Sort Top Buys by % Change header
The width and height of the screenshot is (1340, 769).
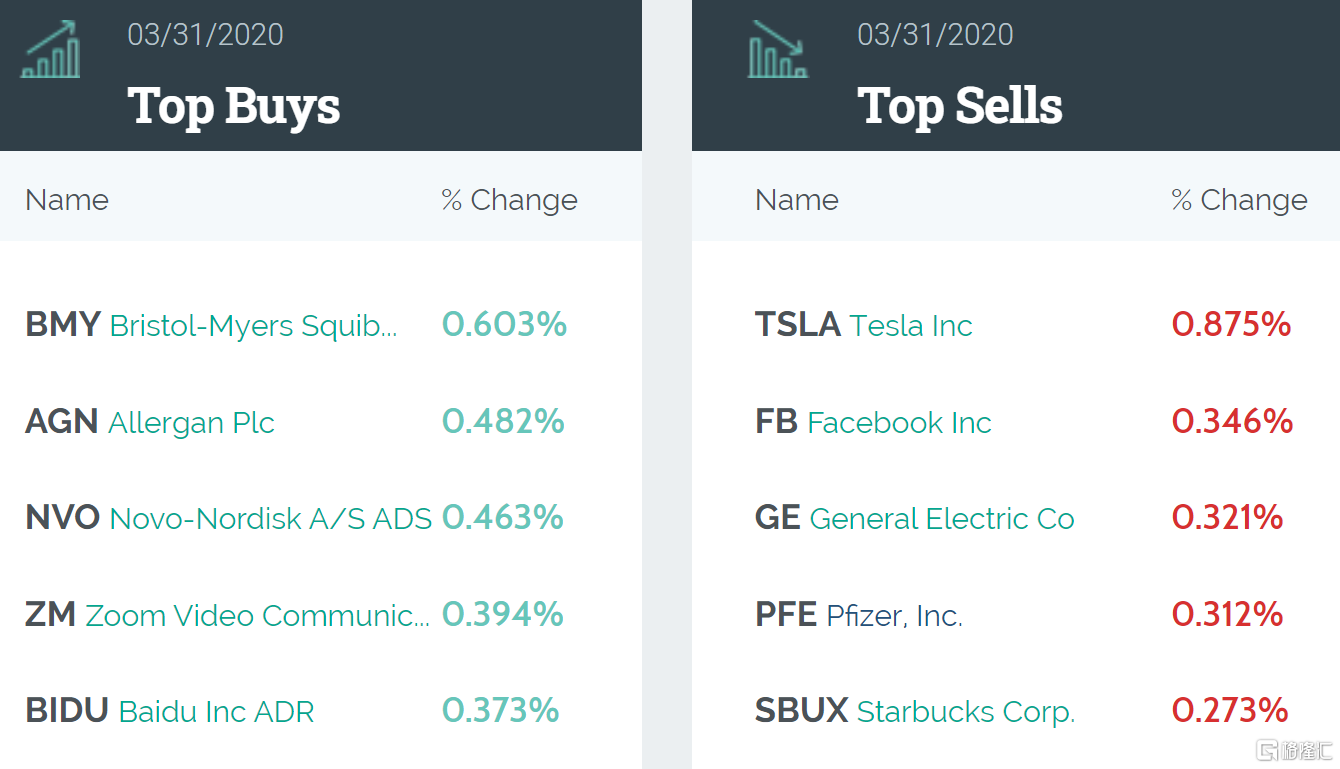tap(510, 200)
